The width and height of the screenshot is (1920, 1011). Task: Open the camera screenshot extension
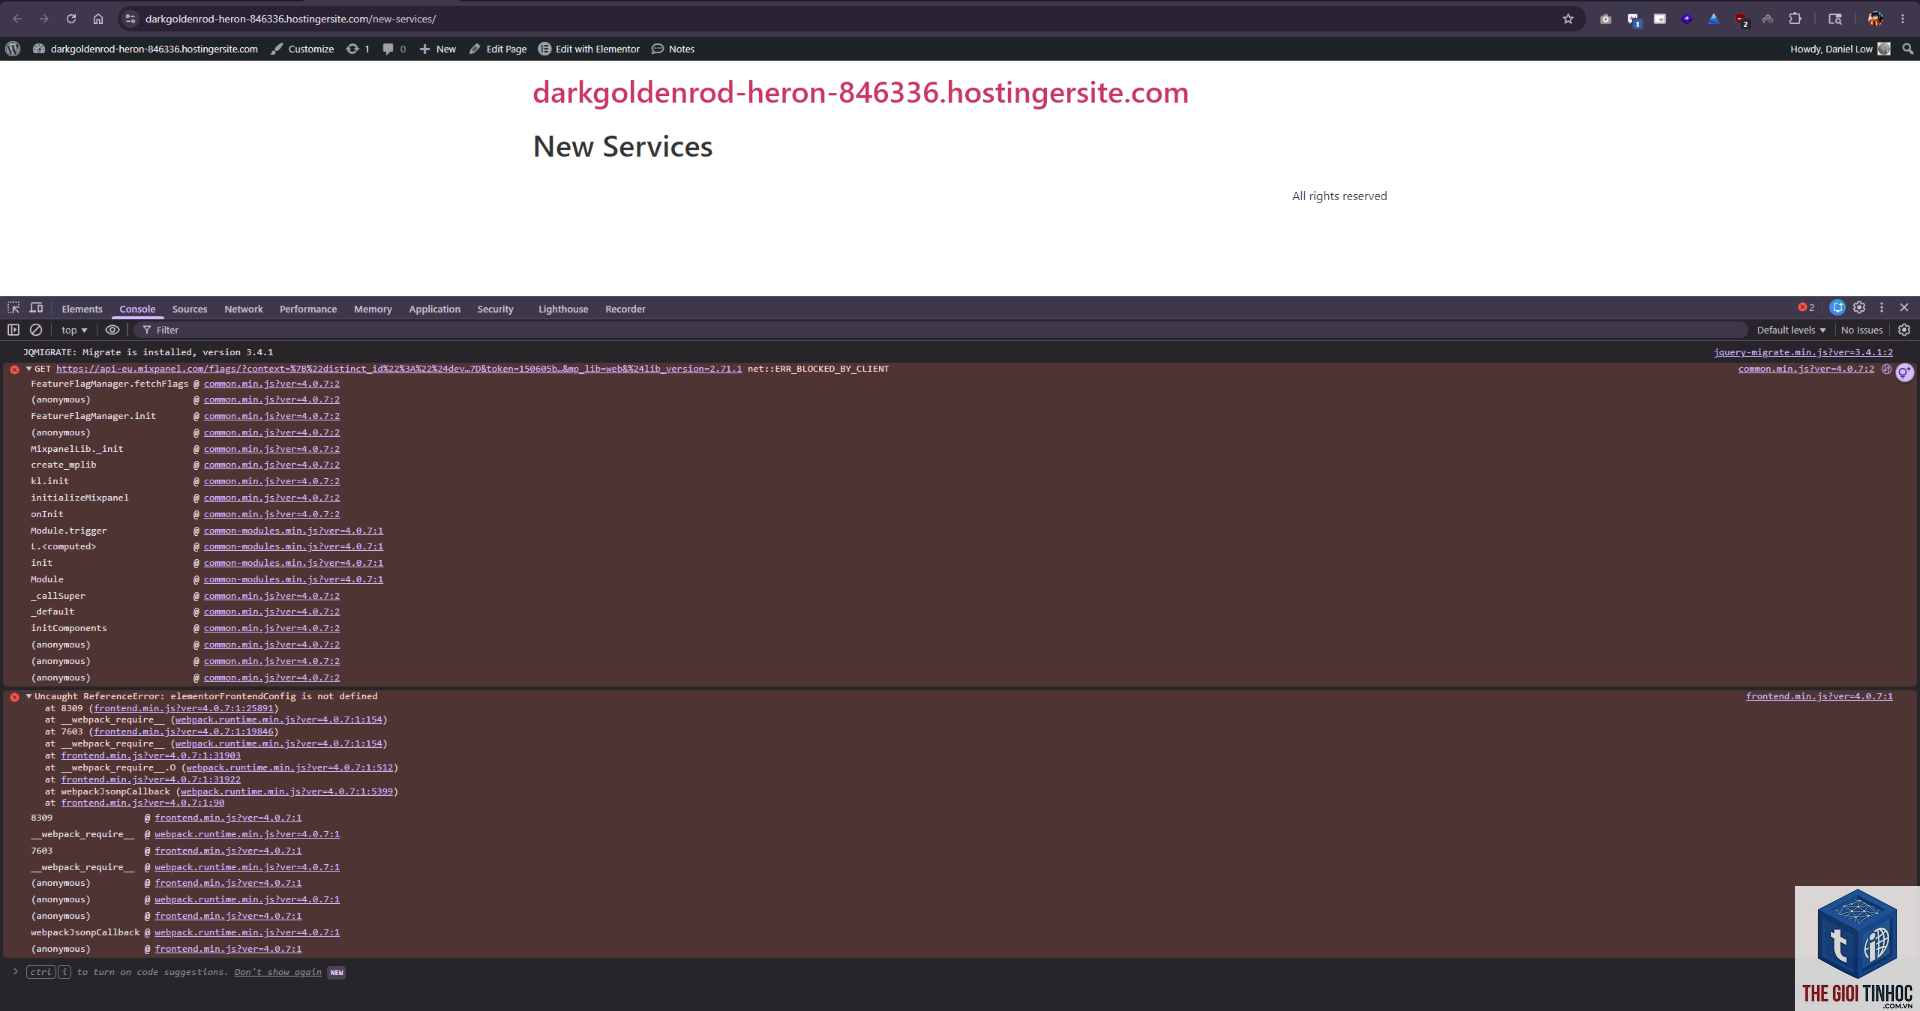click(1606, 19)
